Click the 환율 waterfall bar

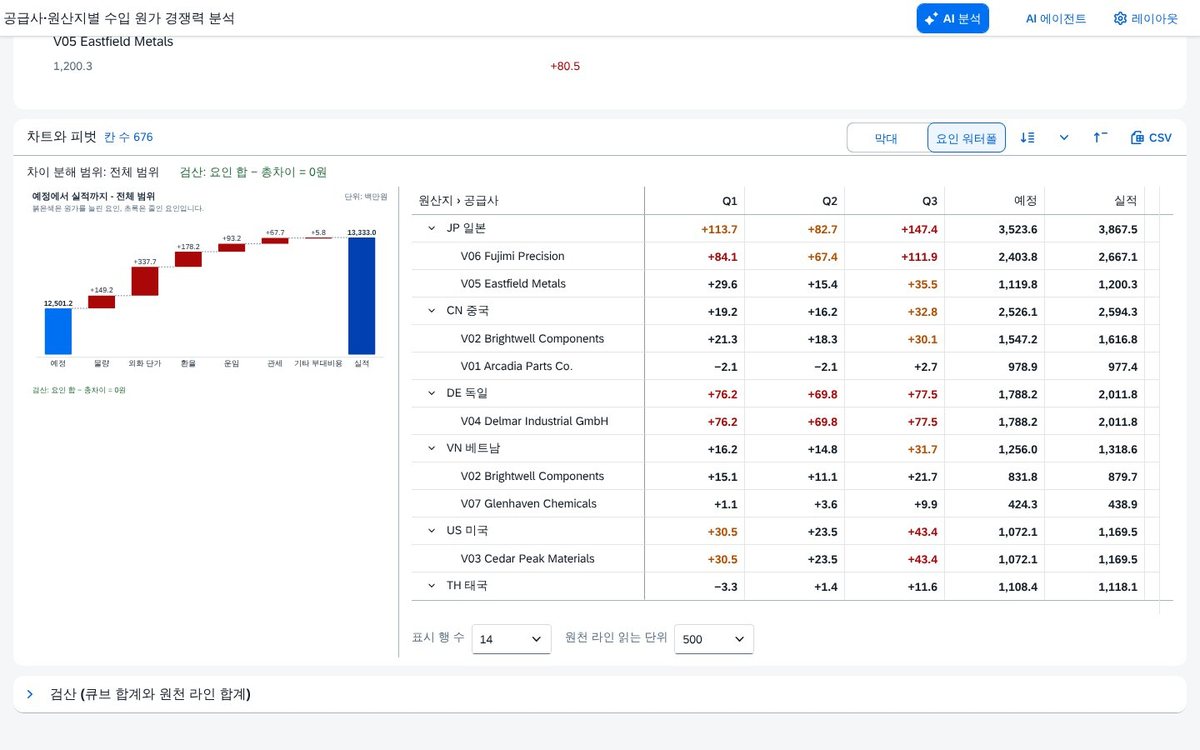coord(188,259)
